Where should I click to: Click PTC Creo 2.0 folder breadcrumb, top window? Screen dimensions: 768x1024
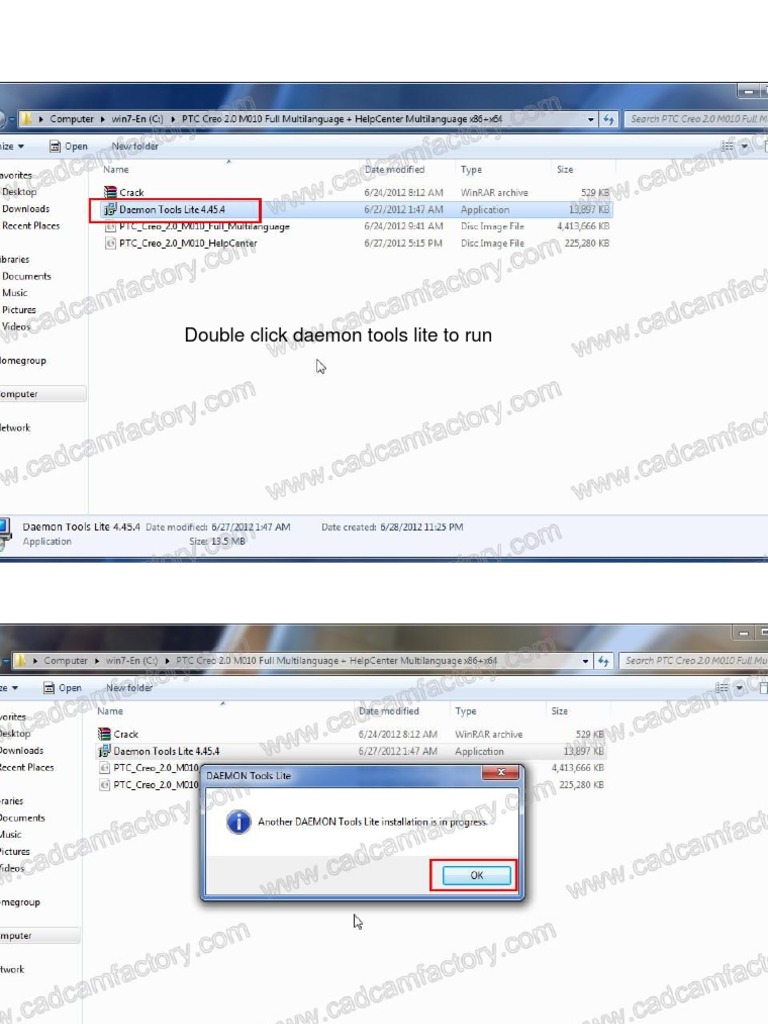[x=342, y=119]
